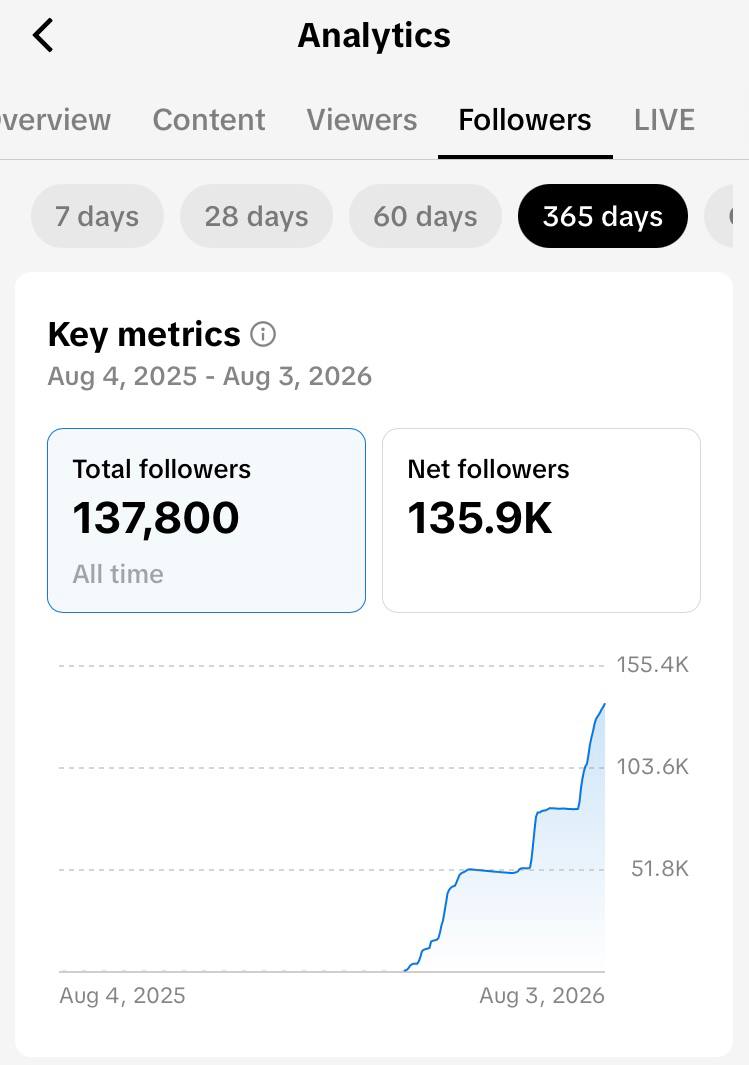Select the 60 days filter

click(425, 216)
